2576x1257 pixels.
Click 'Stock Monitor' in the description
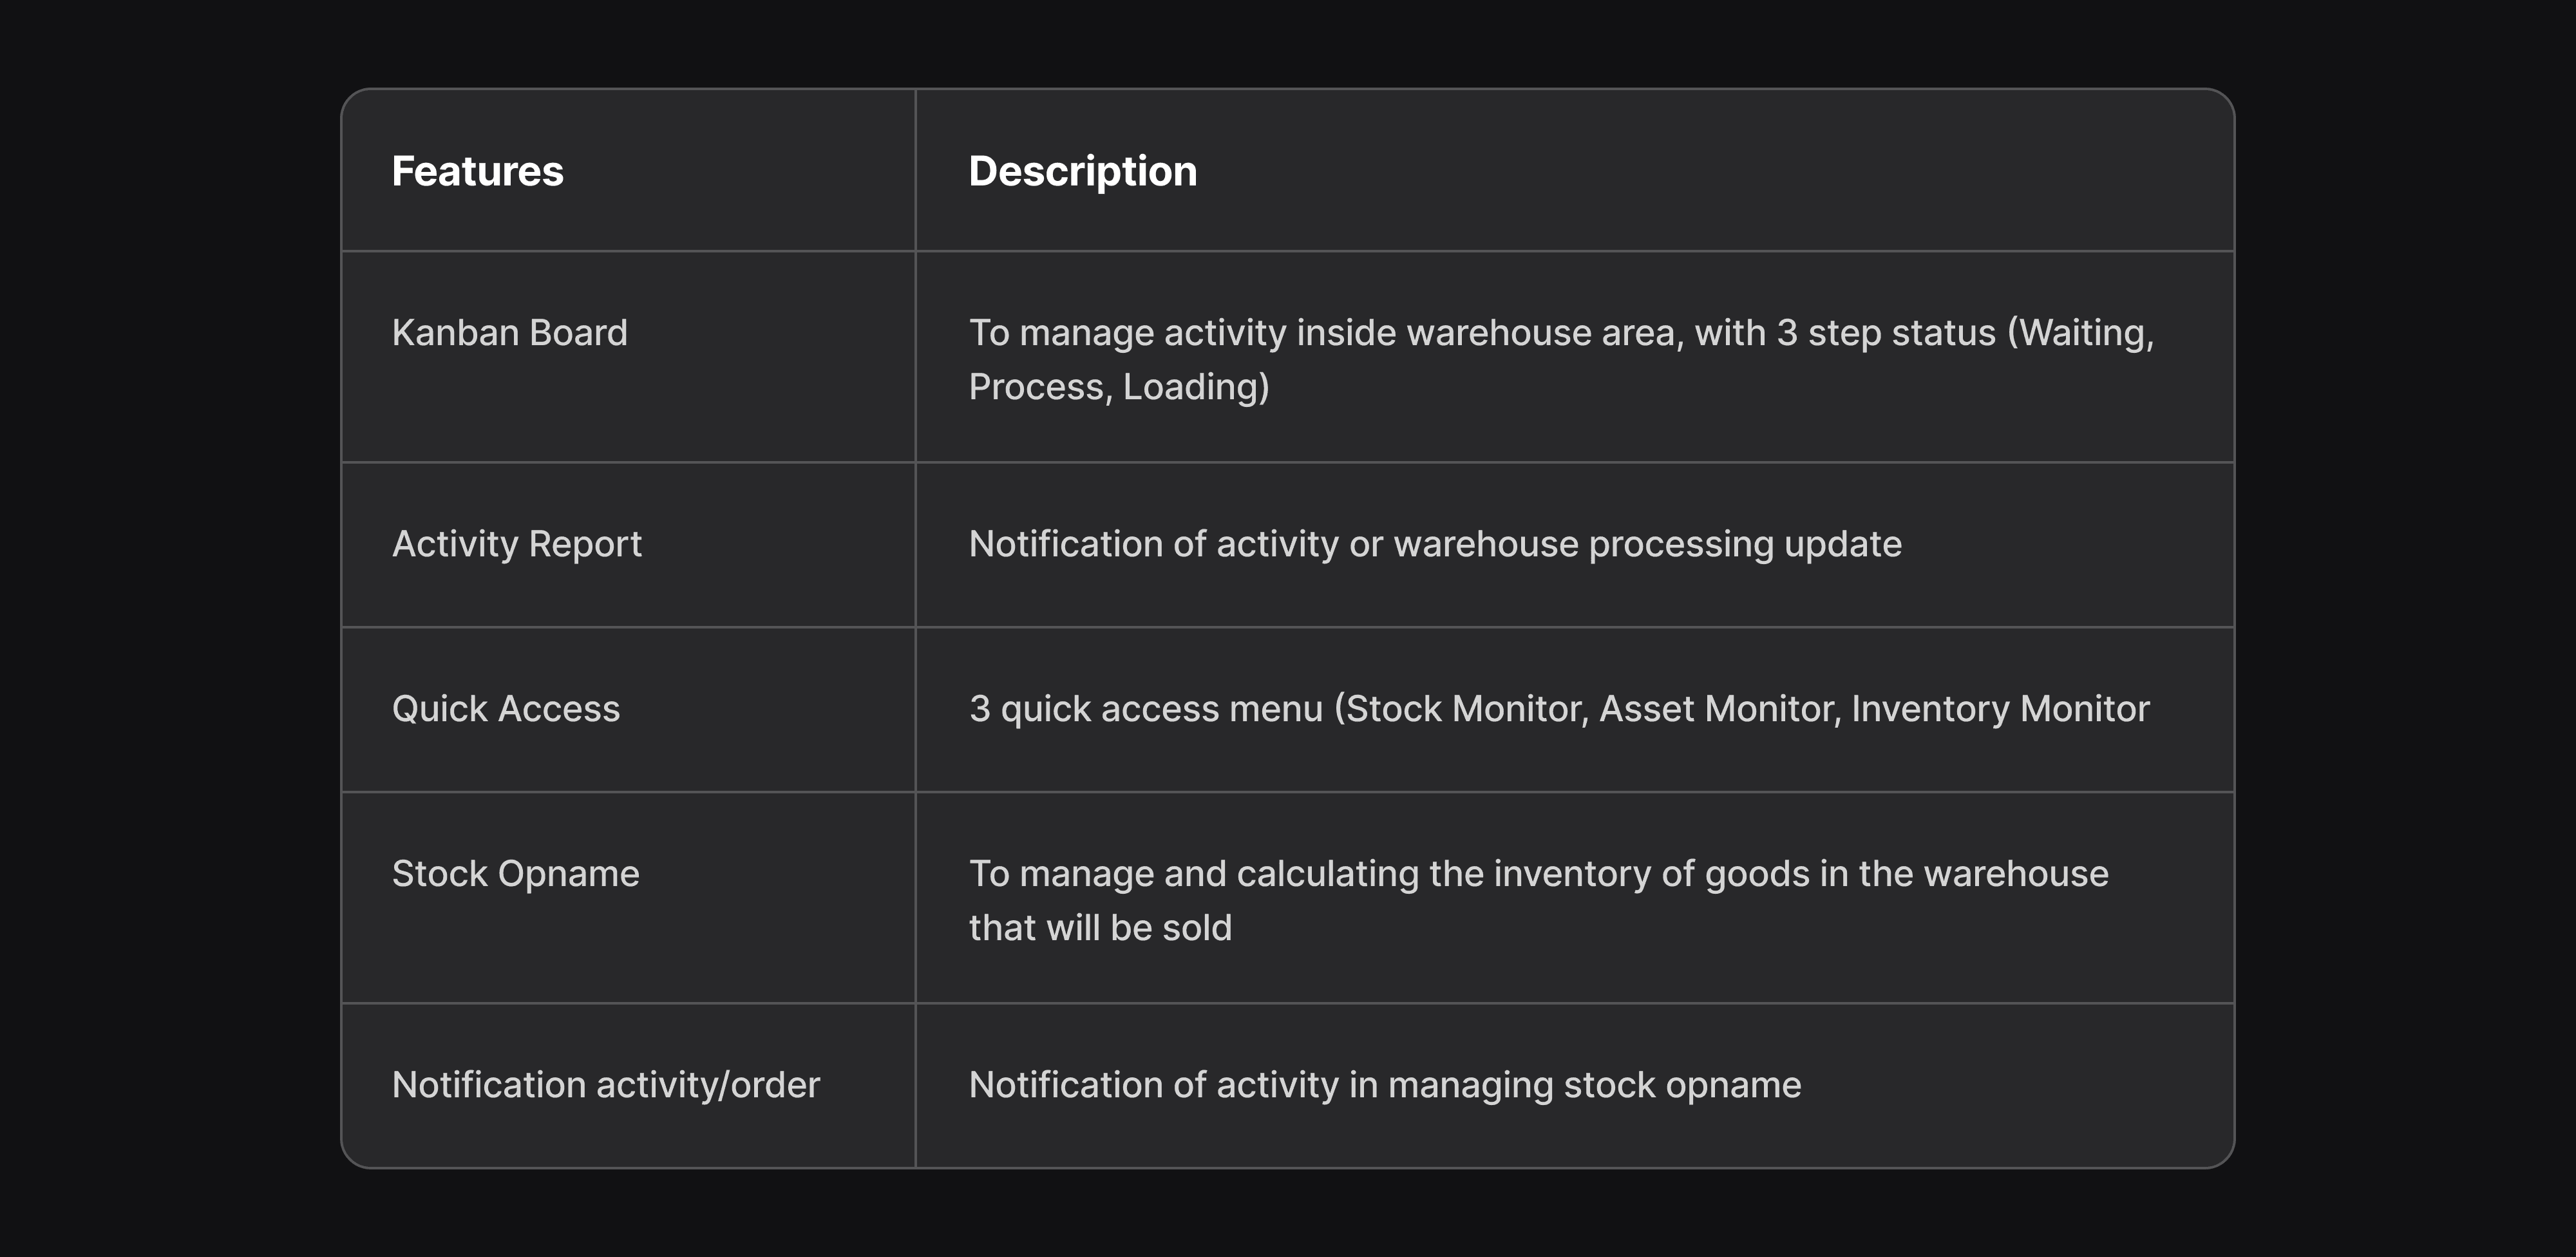click(1463, 708)
